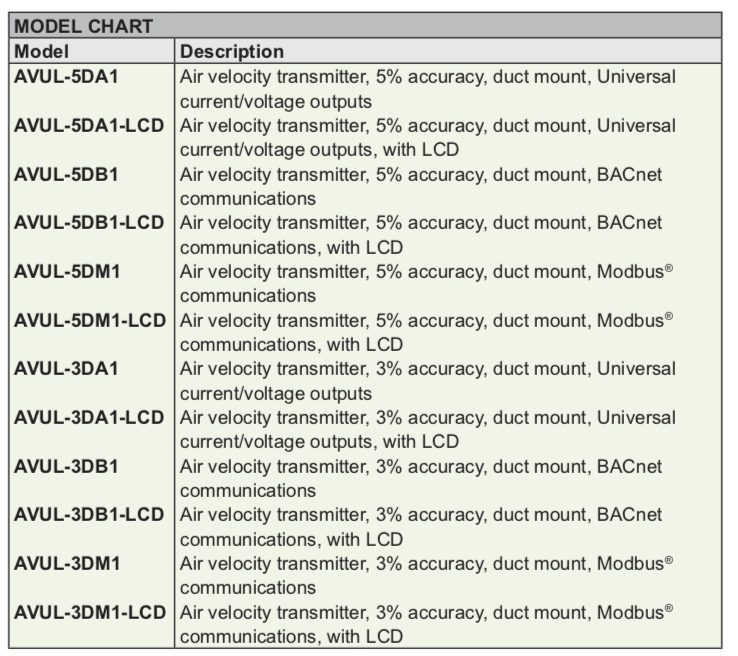Select the description text for AVUL-3DM1-LCD
This screenshot has width=738, height=656.
pyautogui.click(x=426, y=624)
